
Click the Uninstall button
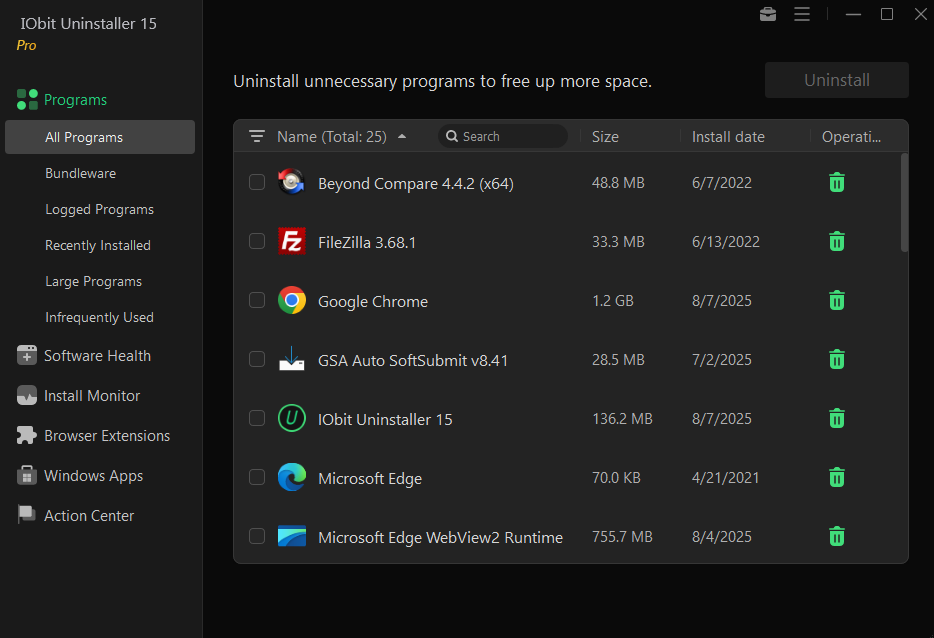tap(836, 80)
